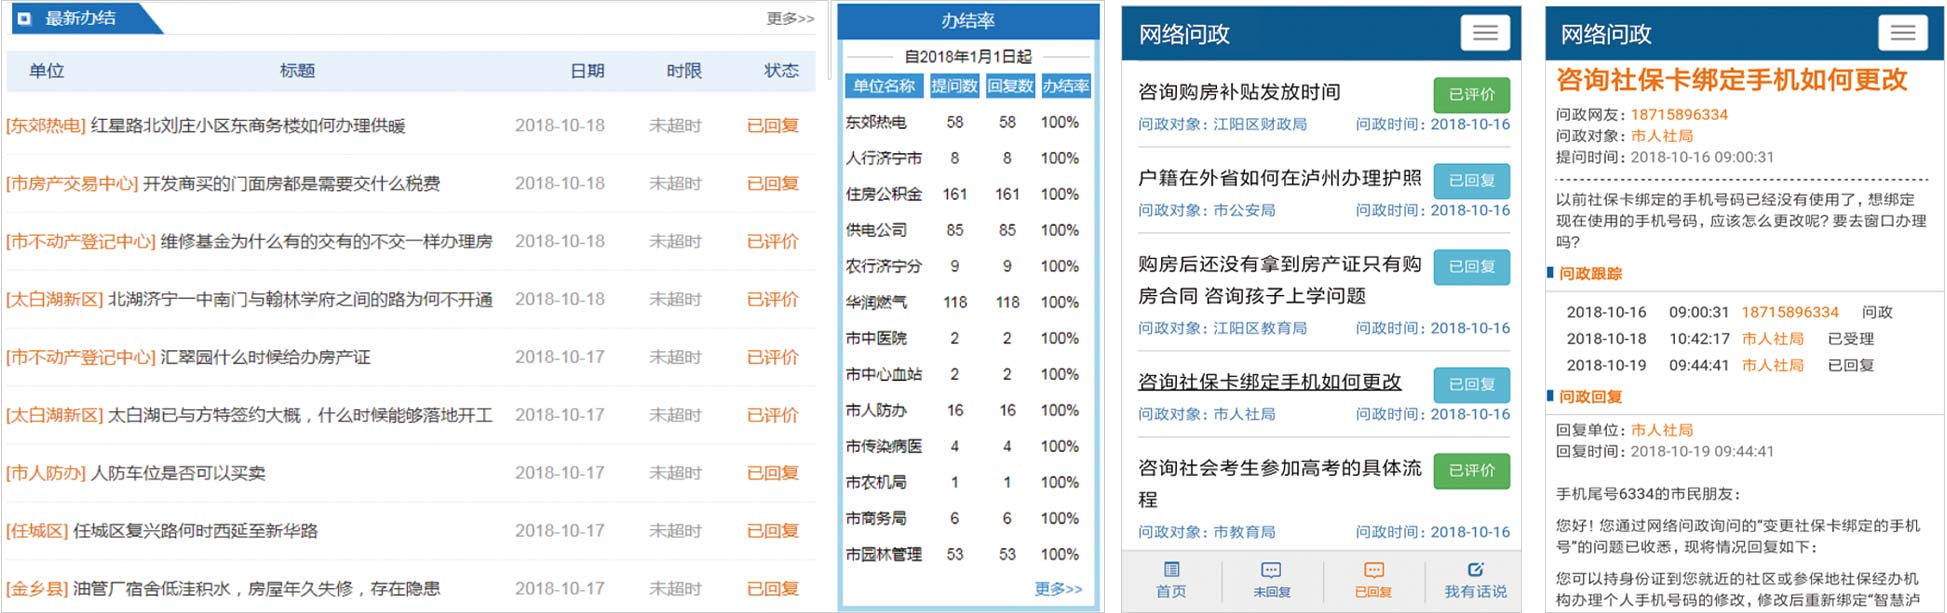
Task: Click the 办结率 column header
Action: pyautogui.click(x=1066, y=86)
